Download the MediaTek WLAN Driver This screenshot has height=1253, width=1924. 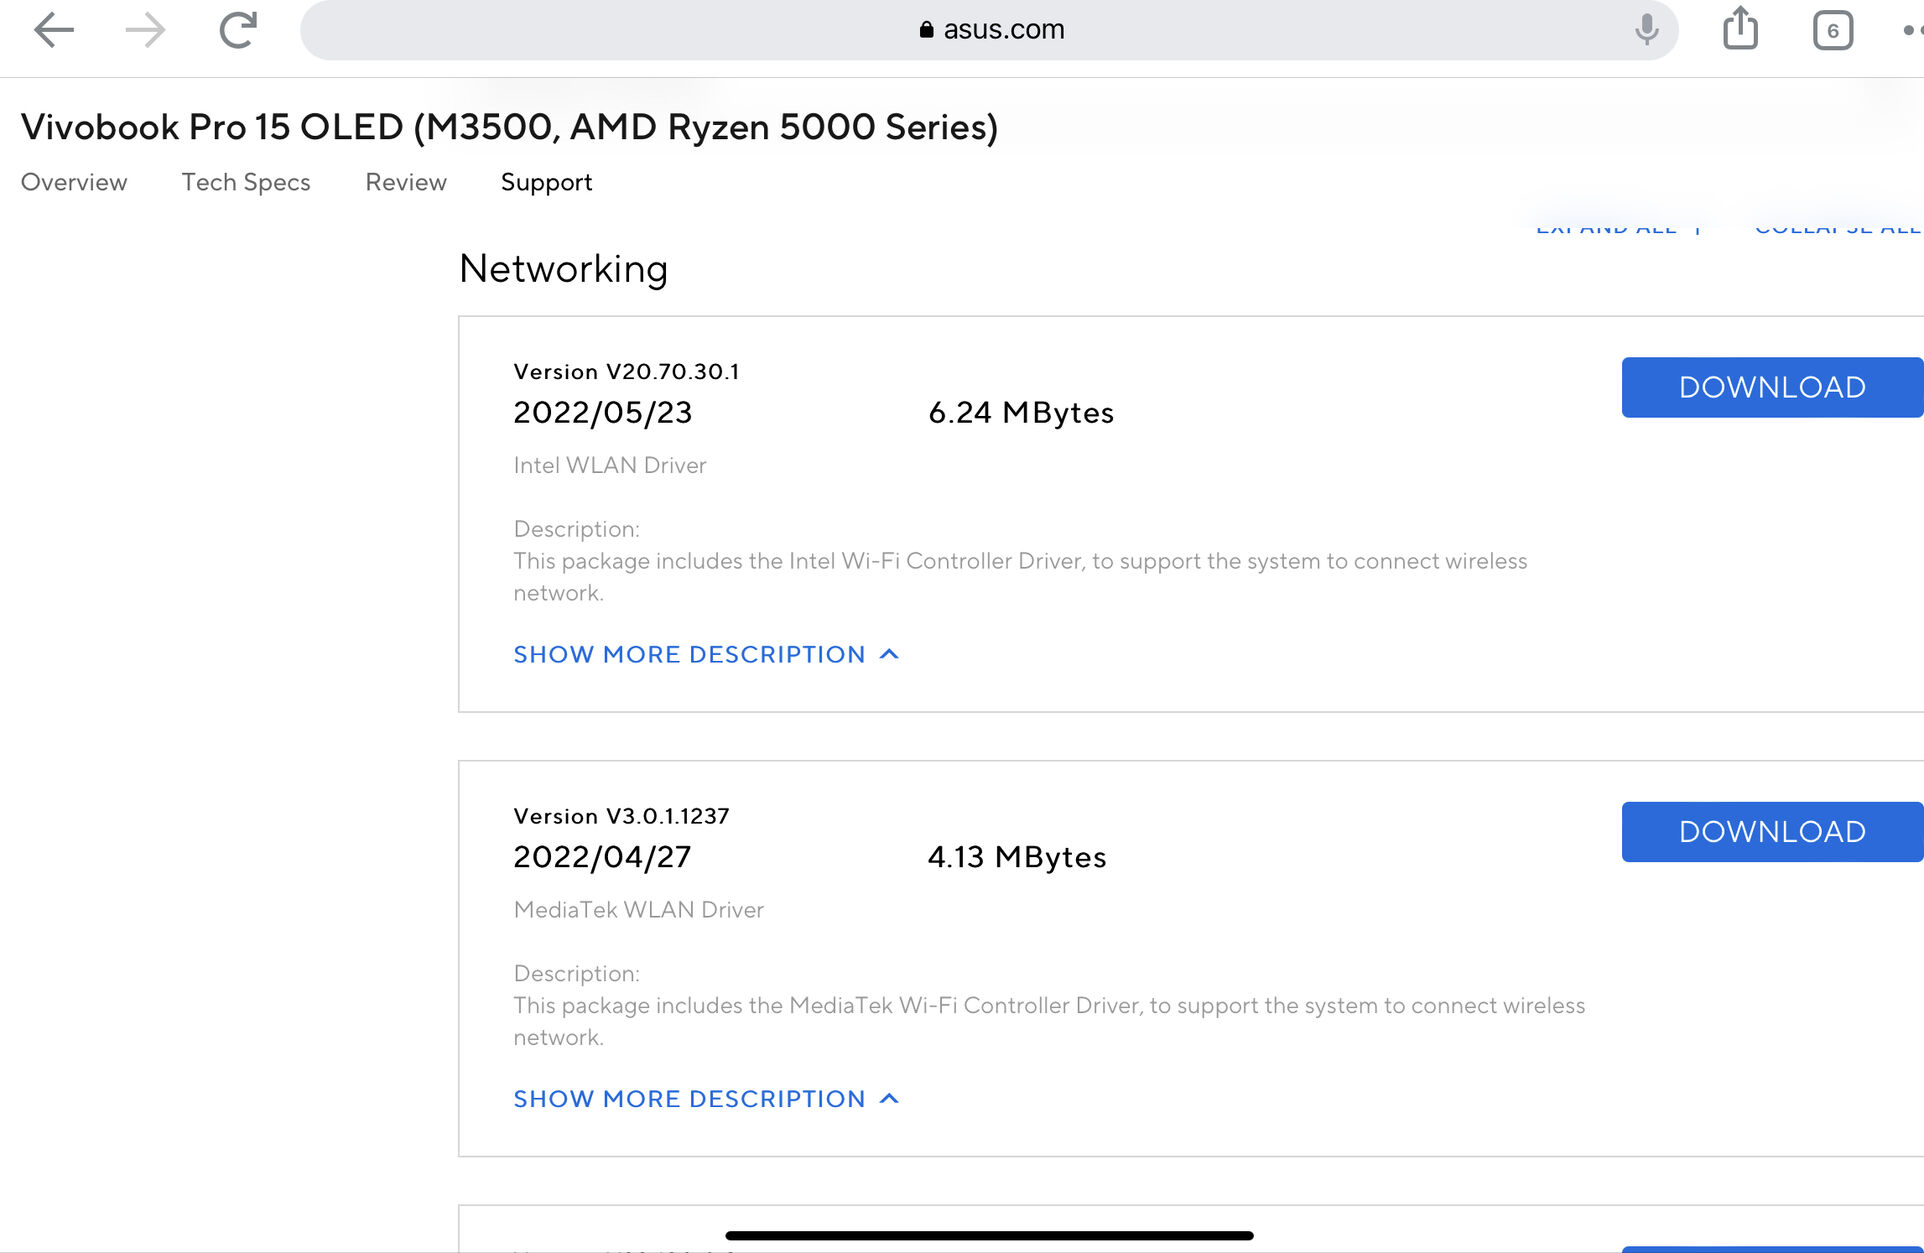(x=1772, y=831)
